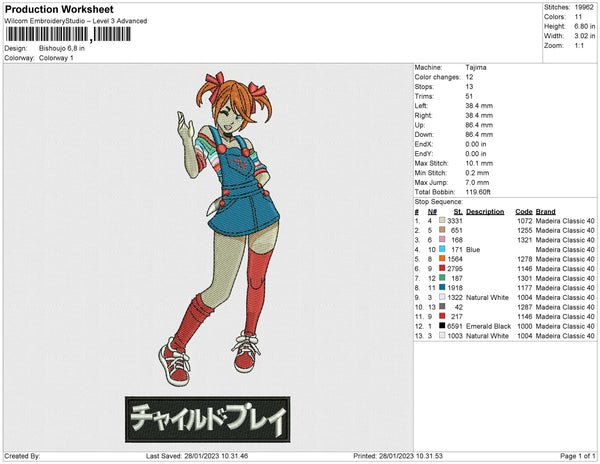Select the Max Jump value 7.0 mm
This screenshot has width=600, height=464.
pyautogui.click(x=477, y=182)
